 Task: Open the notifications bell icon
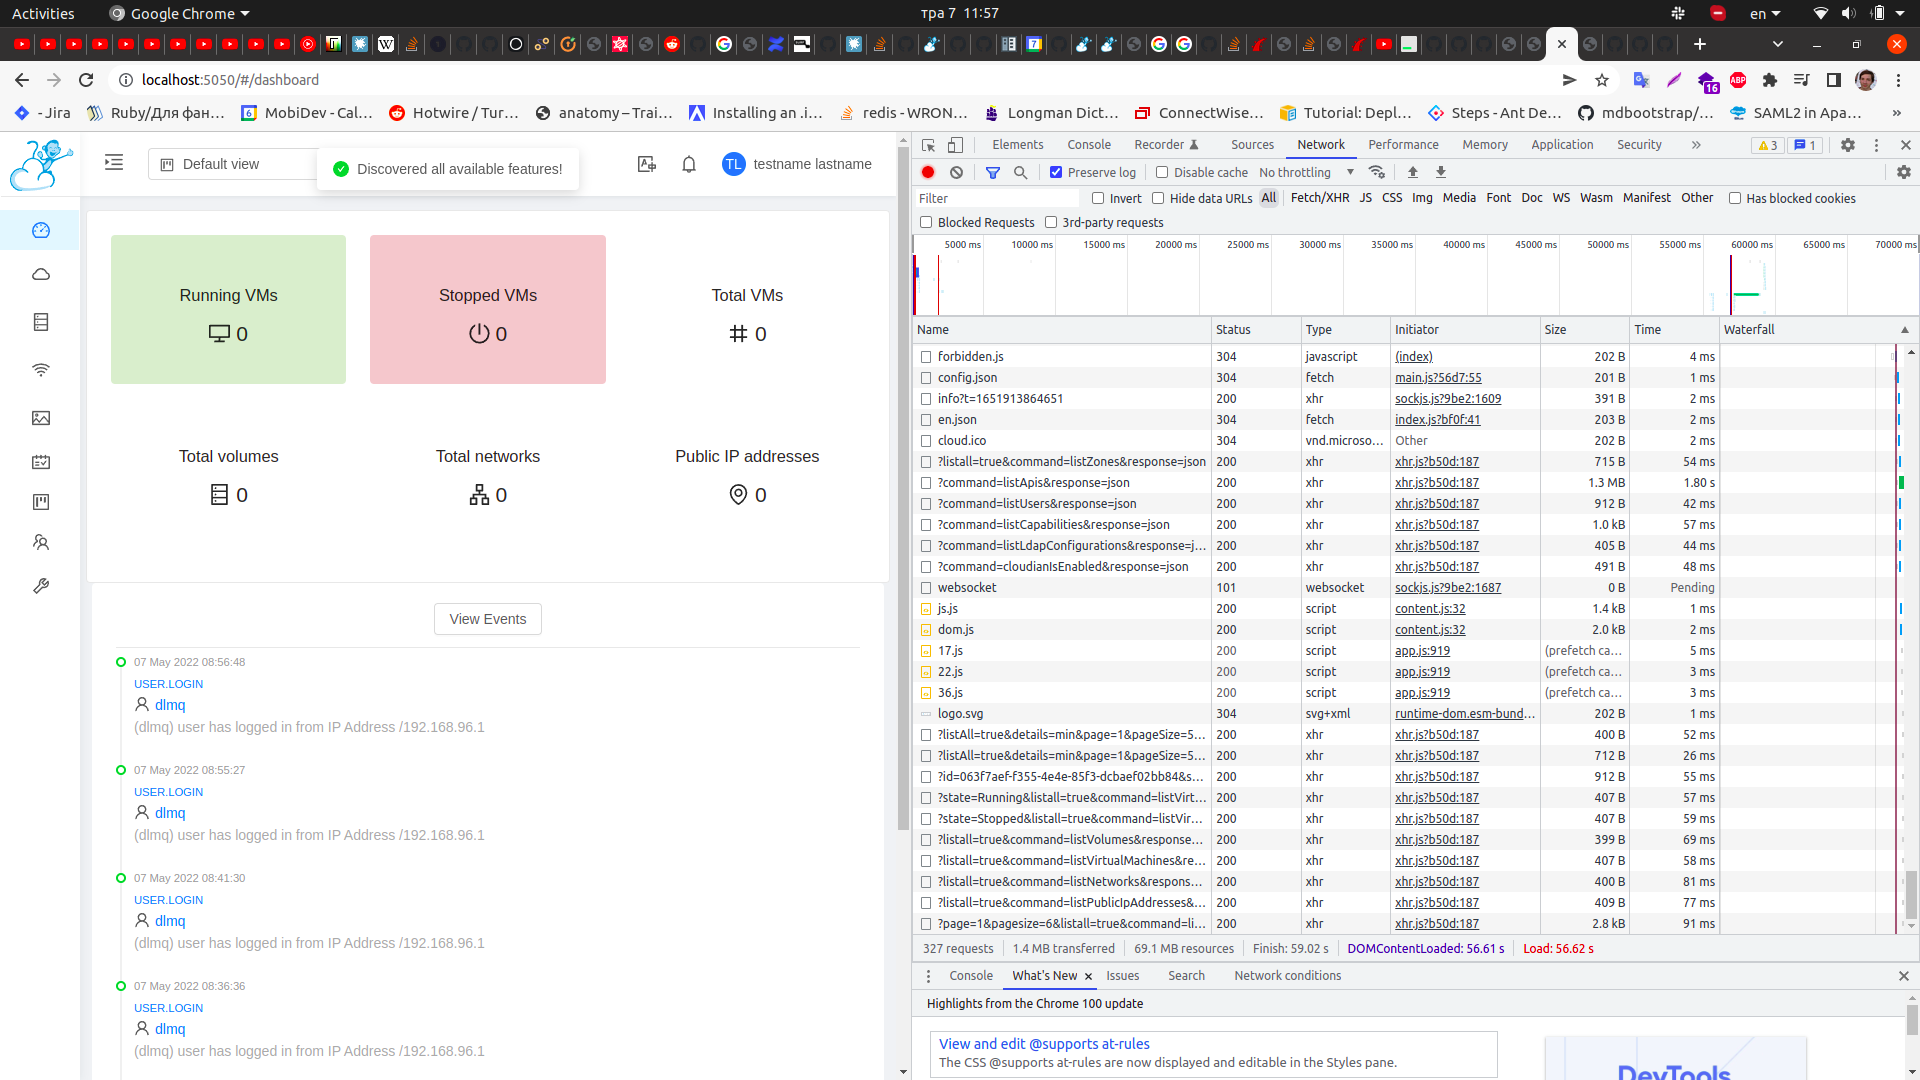(689, 164)
